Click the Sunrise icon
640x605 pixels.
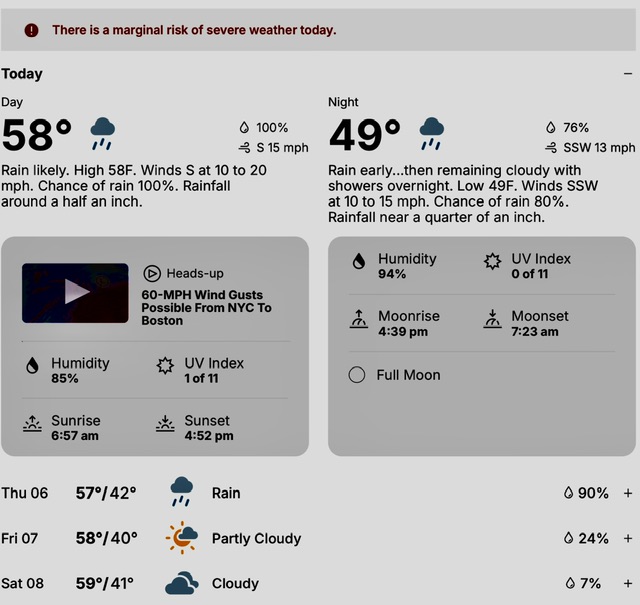(33, 425)
